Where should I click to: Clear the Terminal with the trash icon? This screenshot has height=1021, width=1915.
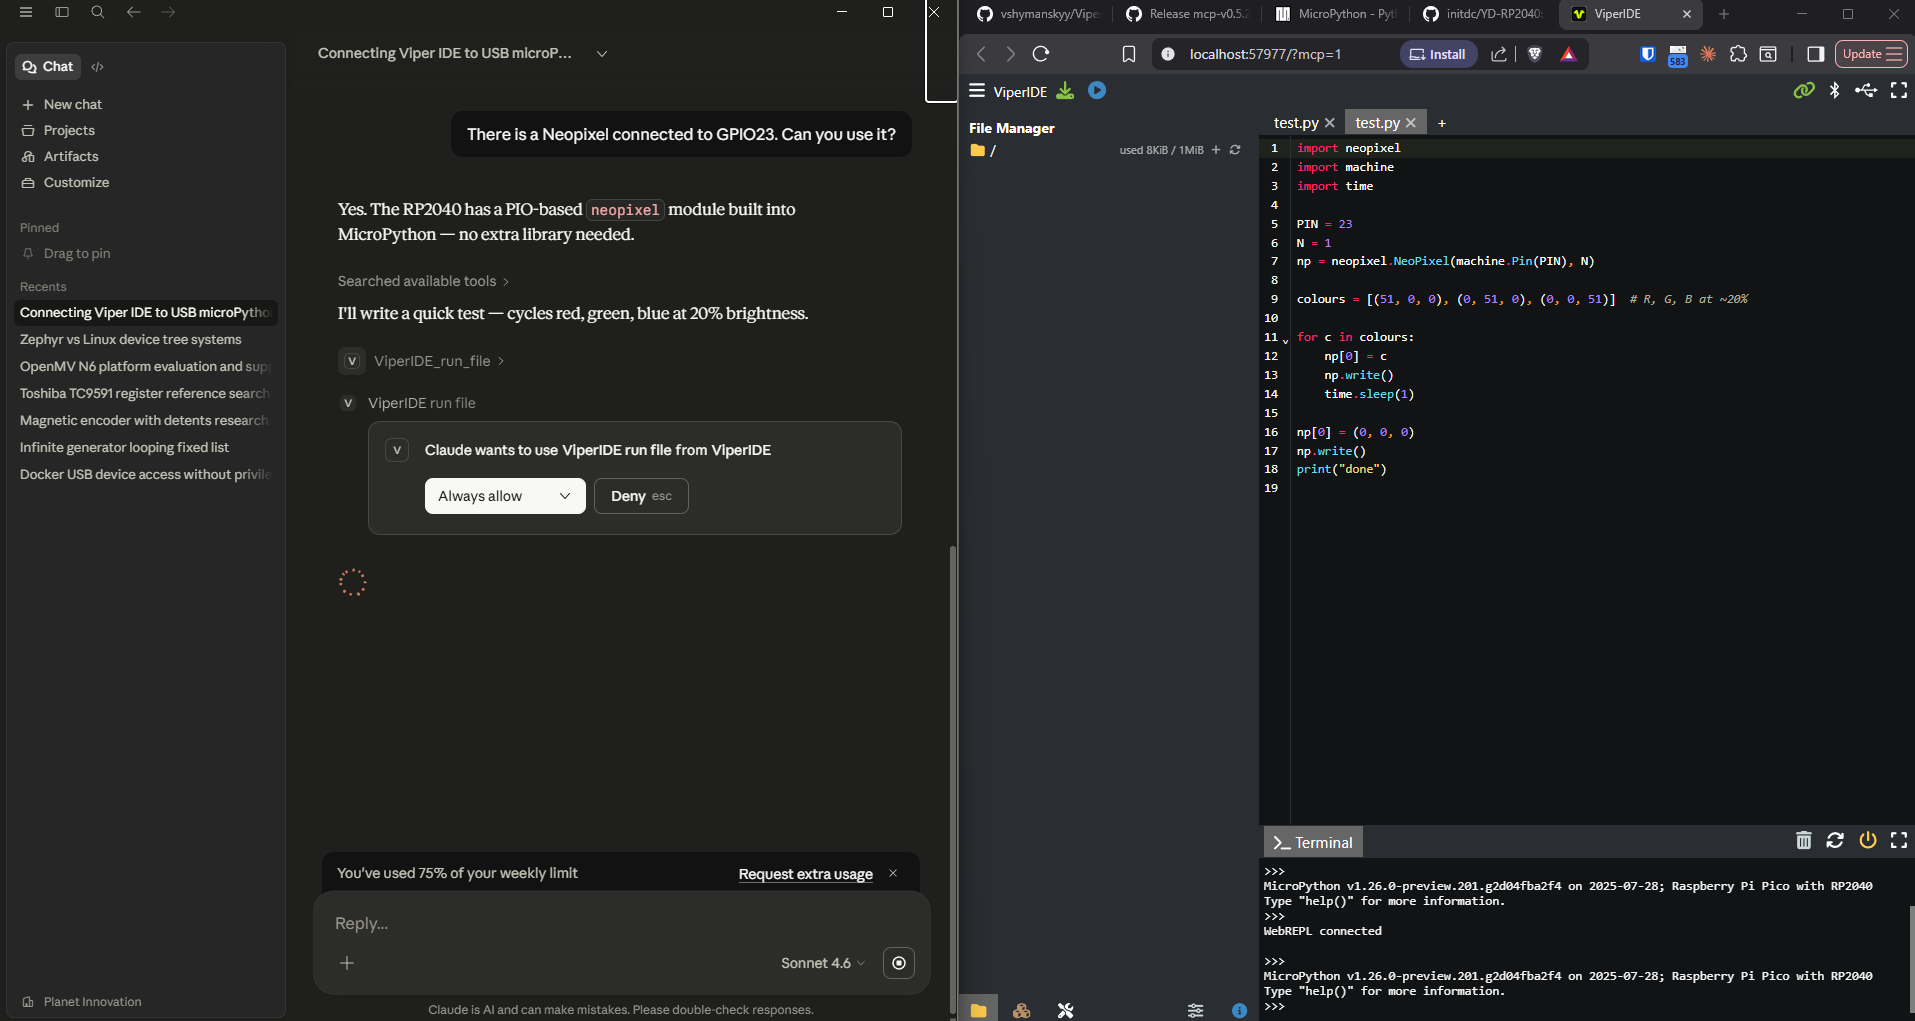coord(1804,841)
